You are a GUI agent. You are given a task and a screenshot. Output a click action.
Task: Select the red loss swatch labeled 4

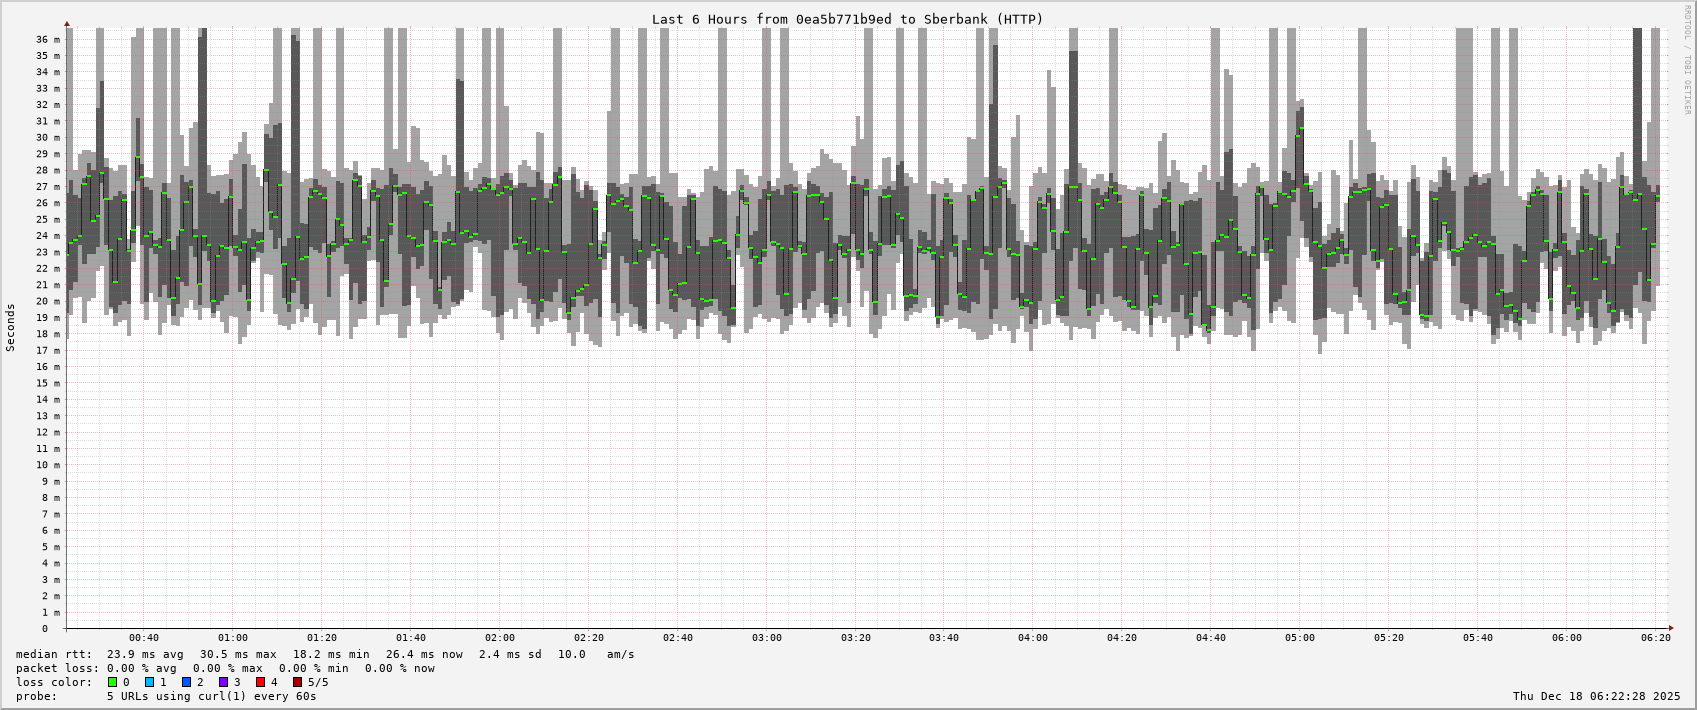[261, 683]
